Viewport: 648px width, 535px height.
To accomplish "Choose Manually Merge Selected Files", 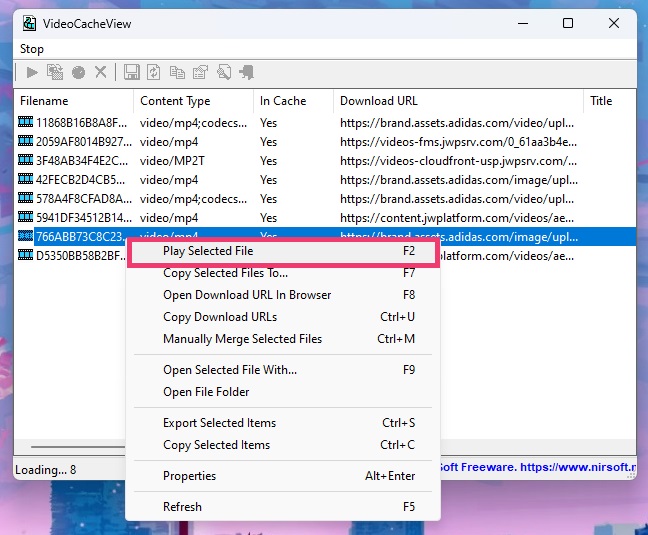I will point(283,339).
